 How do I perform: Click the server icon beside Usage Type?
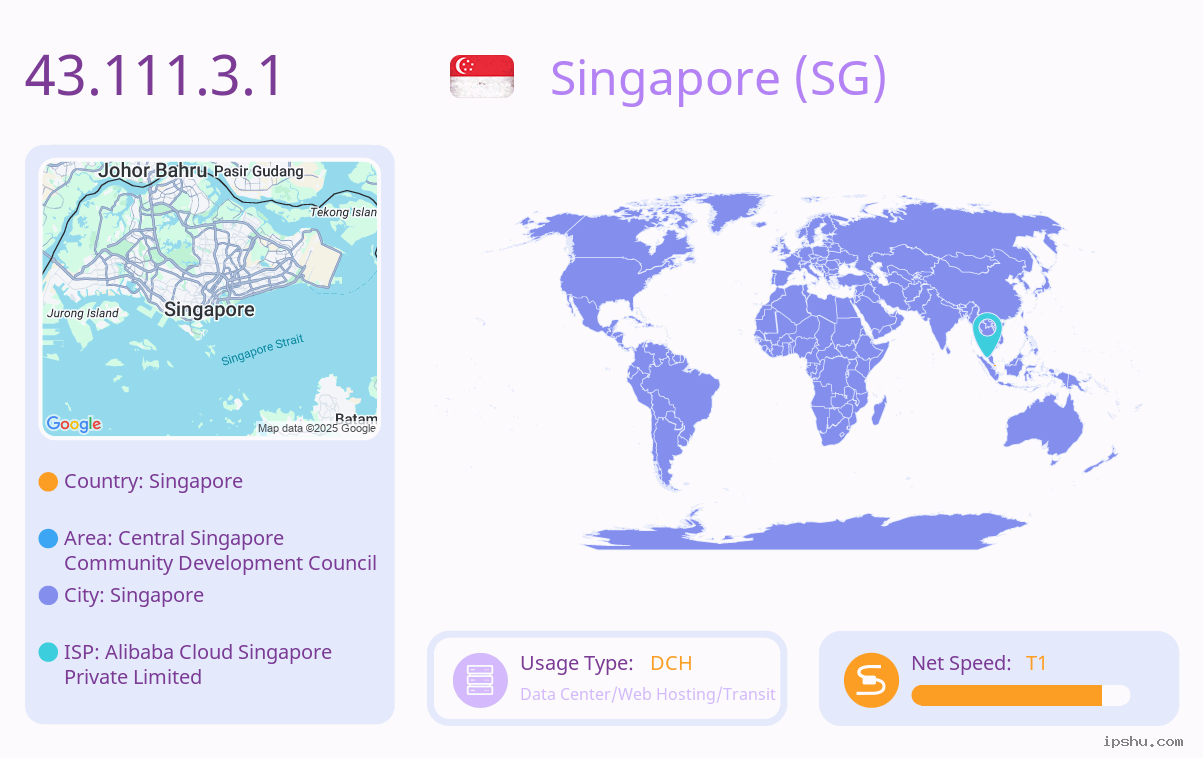tap(480, 680)
